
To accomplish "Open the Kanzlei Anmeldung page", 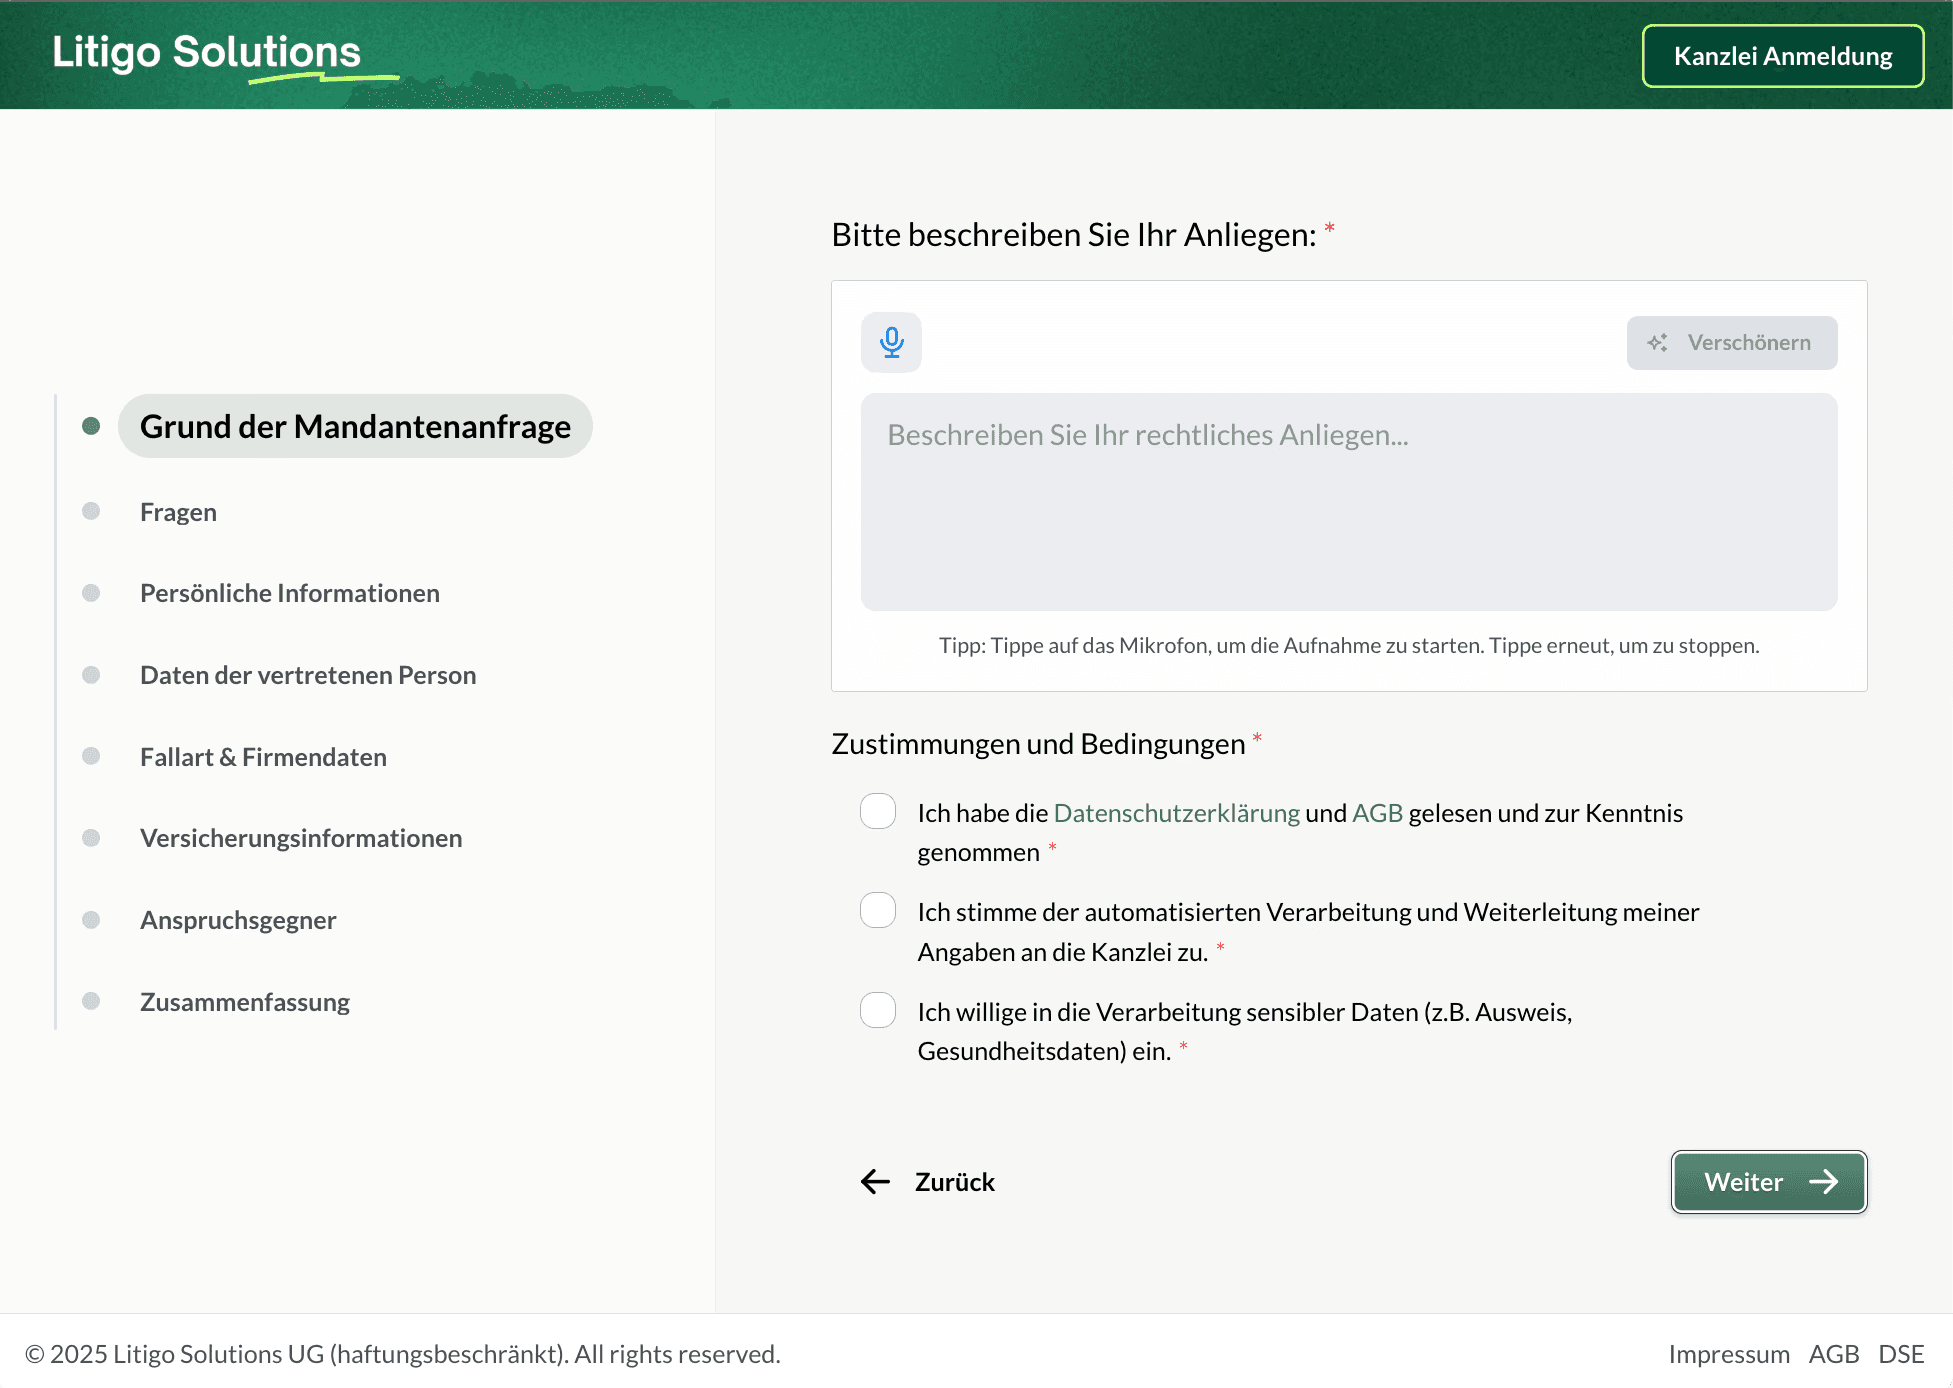I will click(x=1783, y=56).
